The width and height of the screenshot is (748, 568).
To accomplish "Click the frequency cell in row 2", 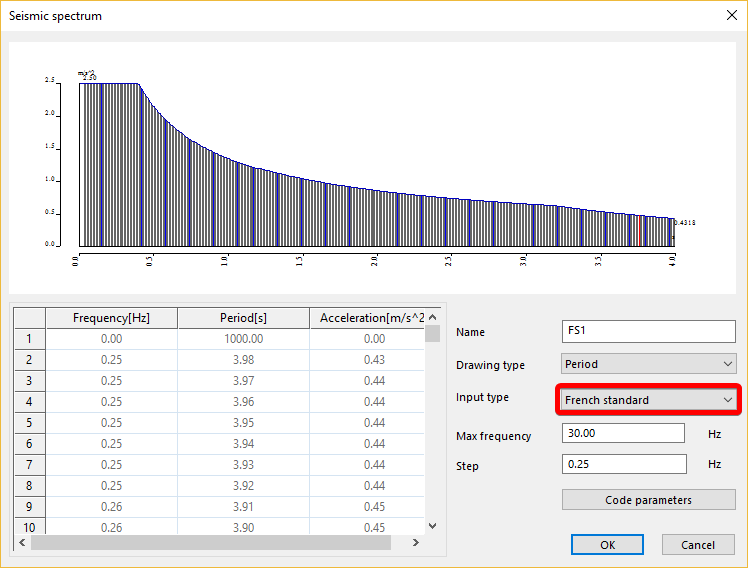I will [111, 360].
